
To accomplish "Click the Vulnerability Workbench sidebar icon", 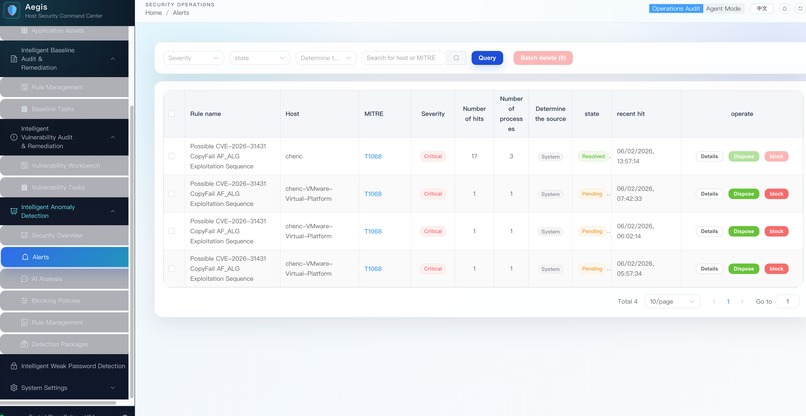I will [x=24, y=166].
